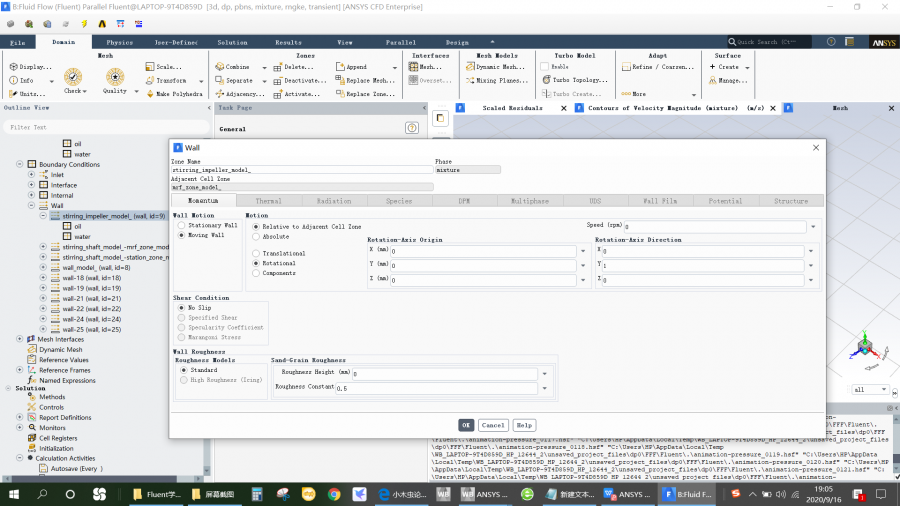The image size is (900, 506).
Task: Click OK in the Wall dialog
Action: [466, 425]
